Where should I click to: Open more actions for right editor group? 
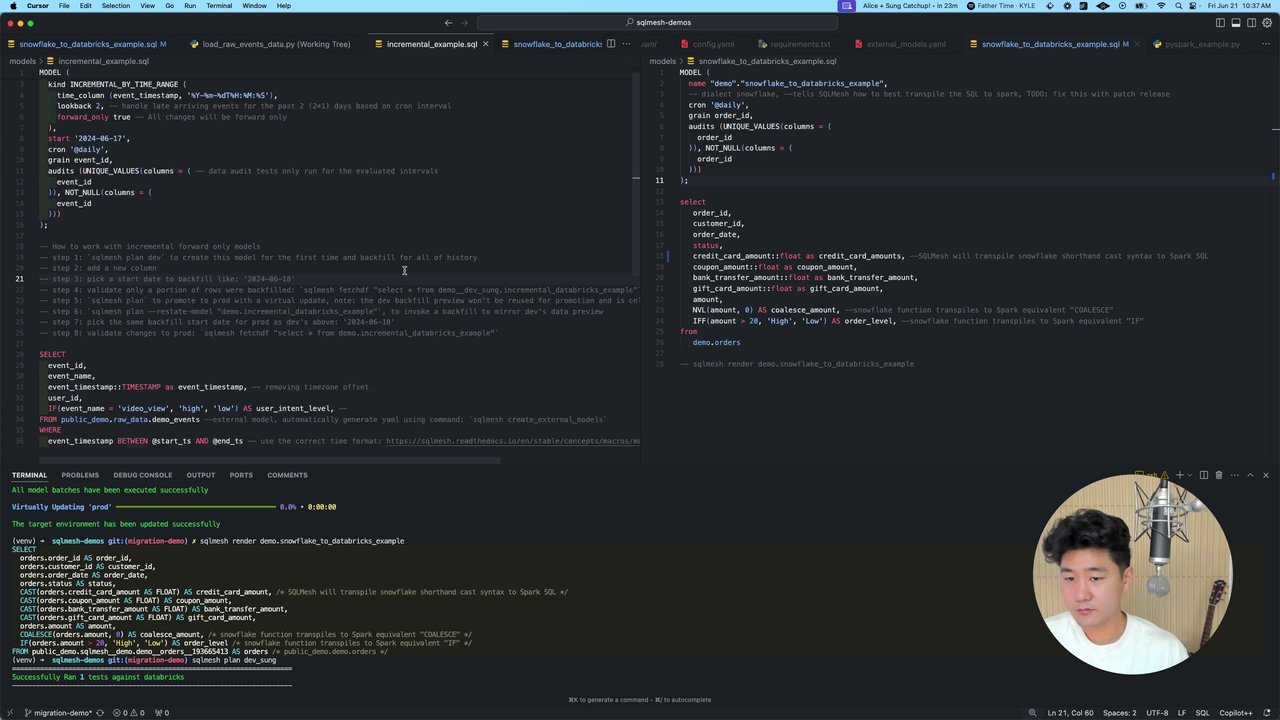1266,44
